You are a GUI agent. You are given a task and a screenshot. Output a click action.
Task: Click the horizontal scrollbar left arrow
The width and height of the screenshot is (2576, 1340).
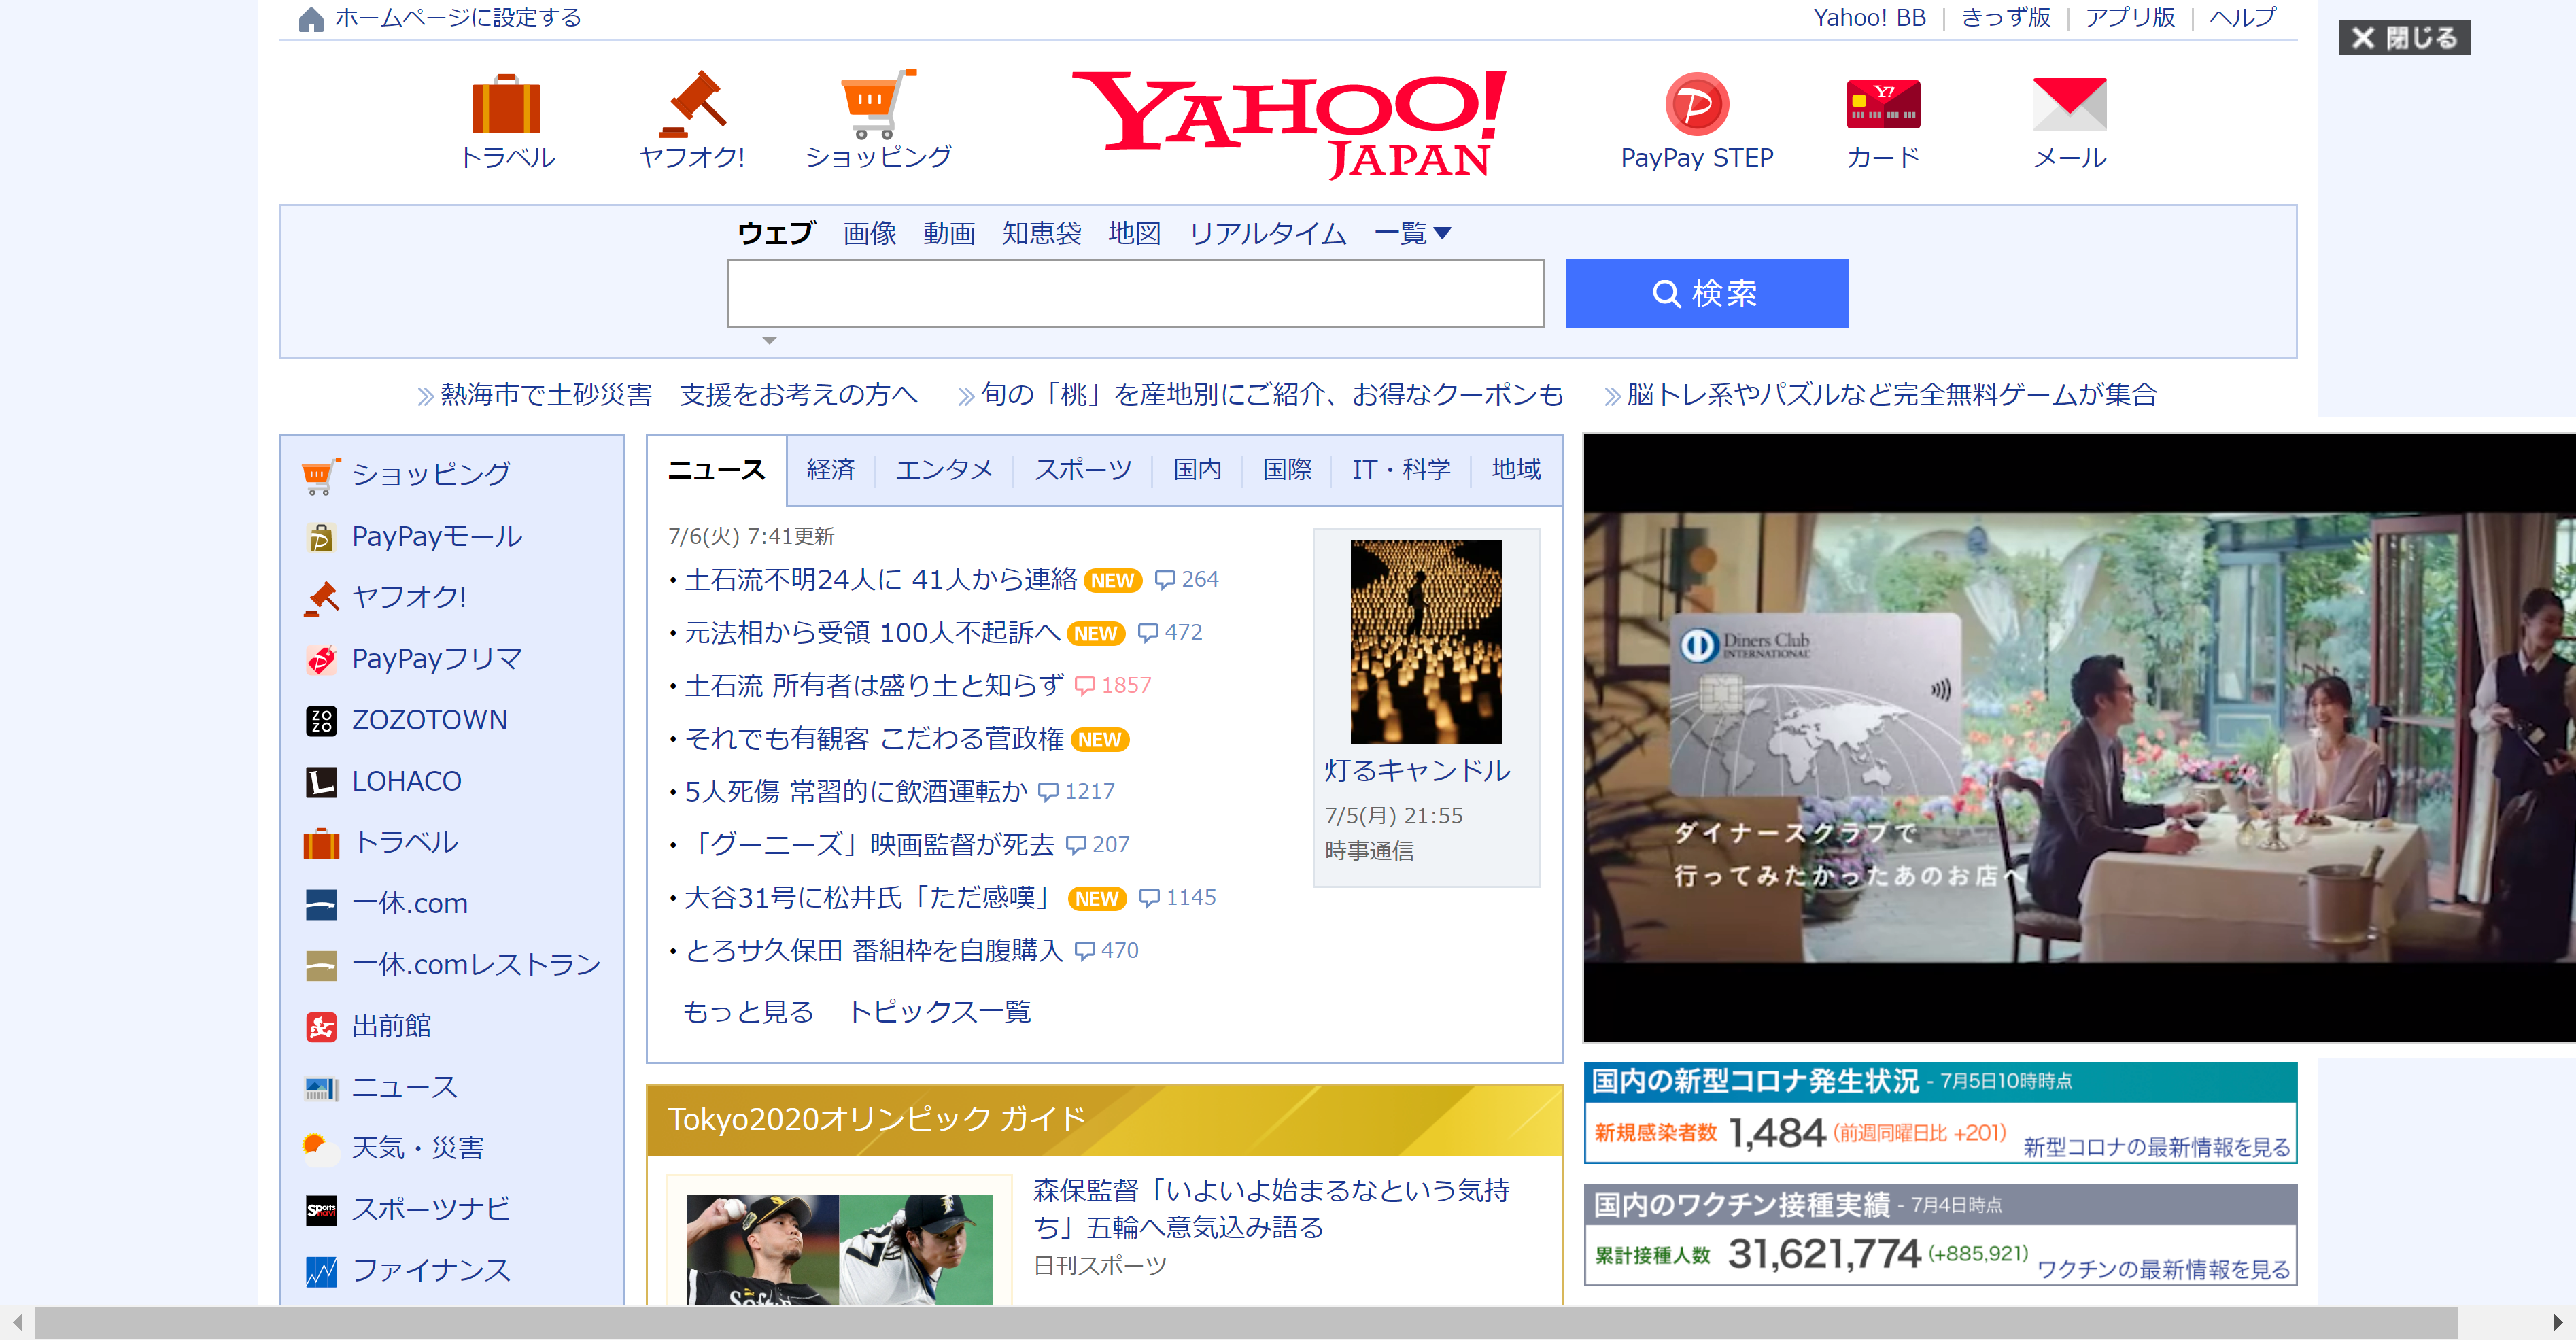(x=17, y=1323)
